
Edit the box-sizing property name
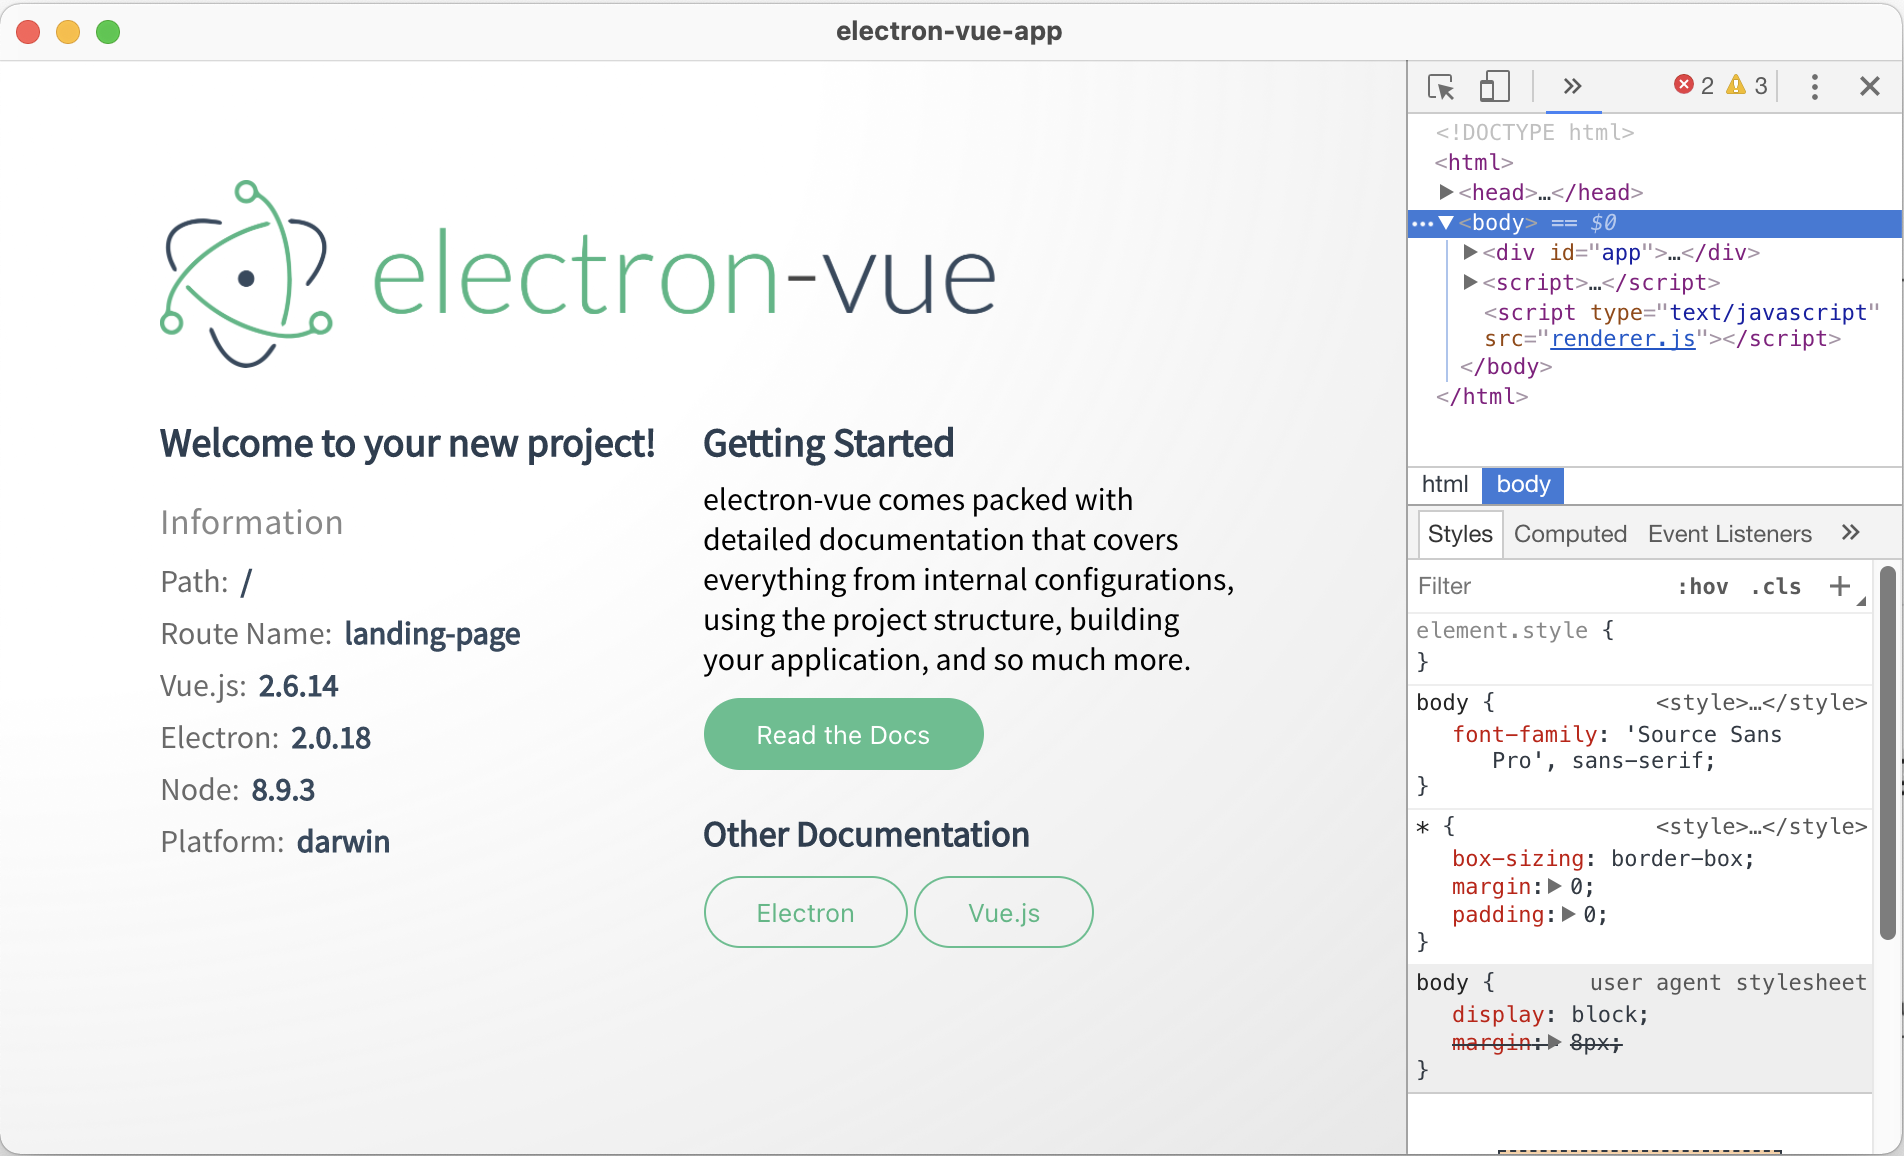(1518, 859)
